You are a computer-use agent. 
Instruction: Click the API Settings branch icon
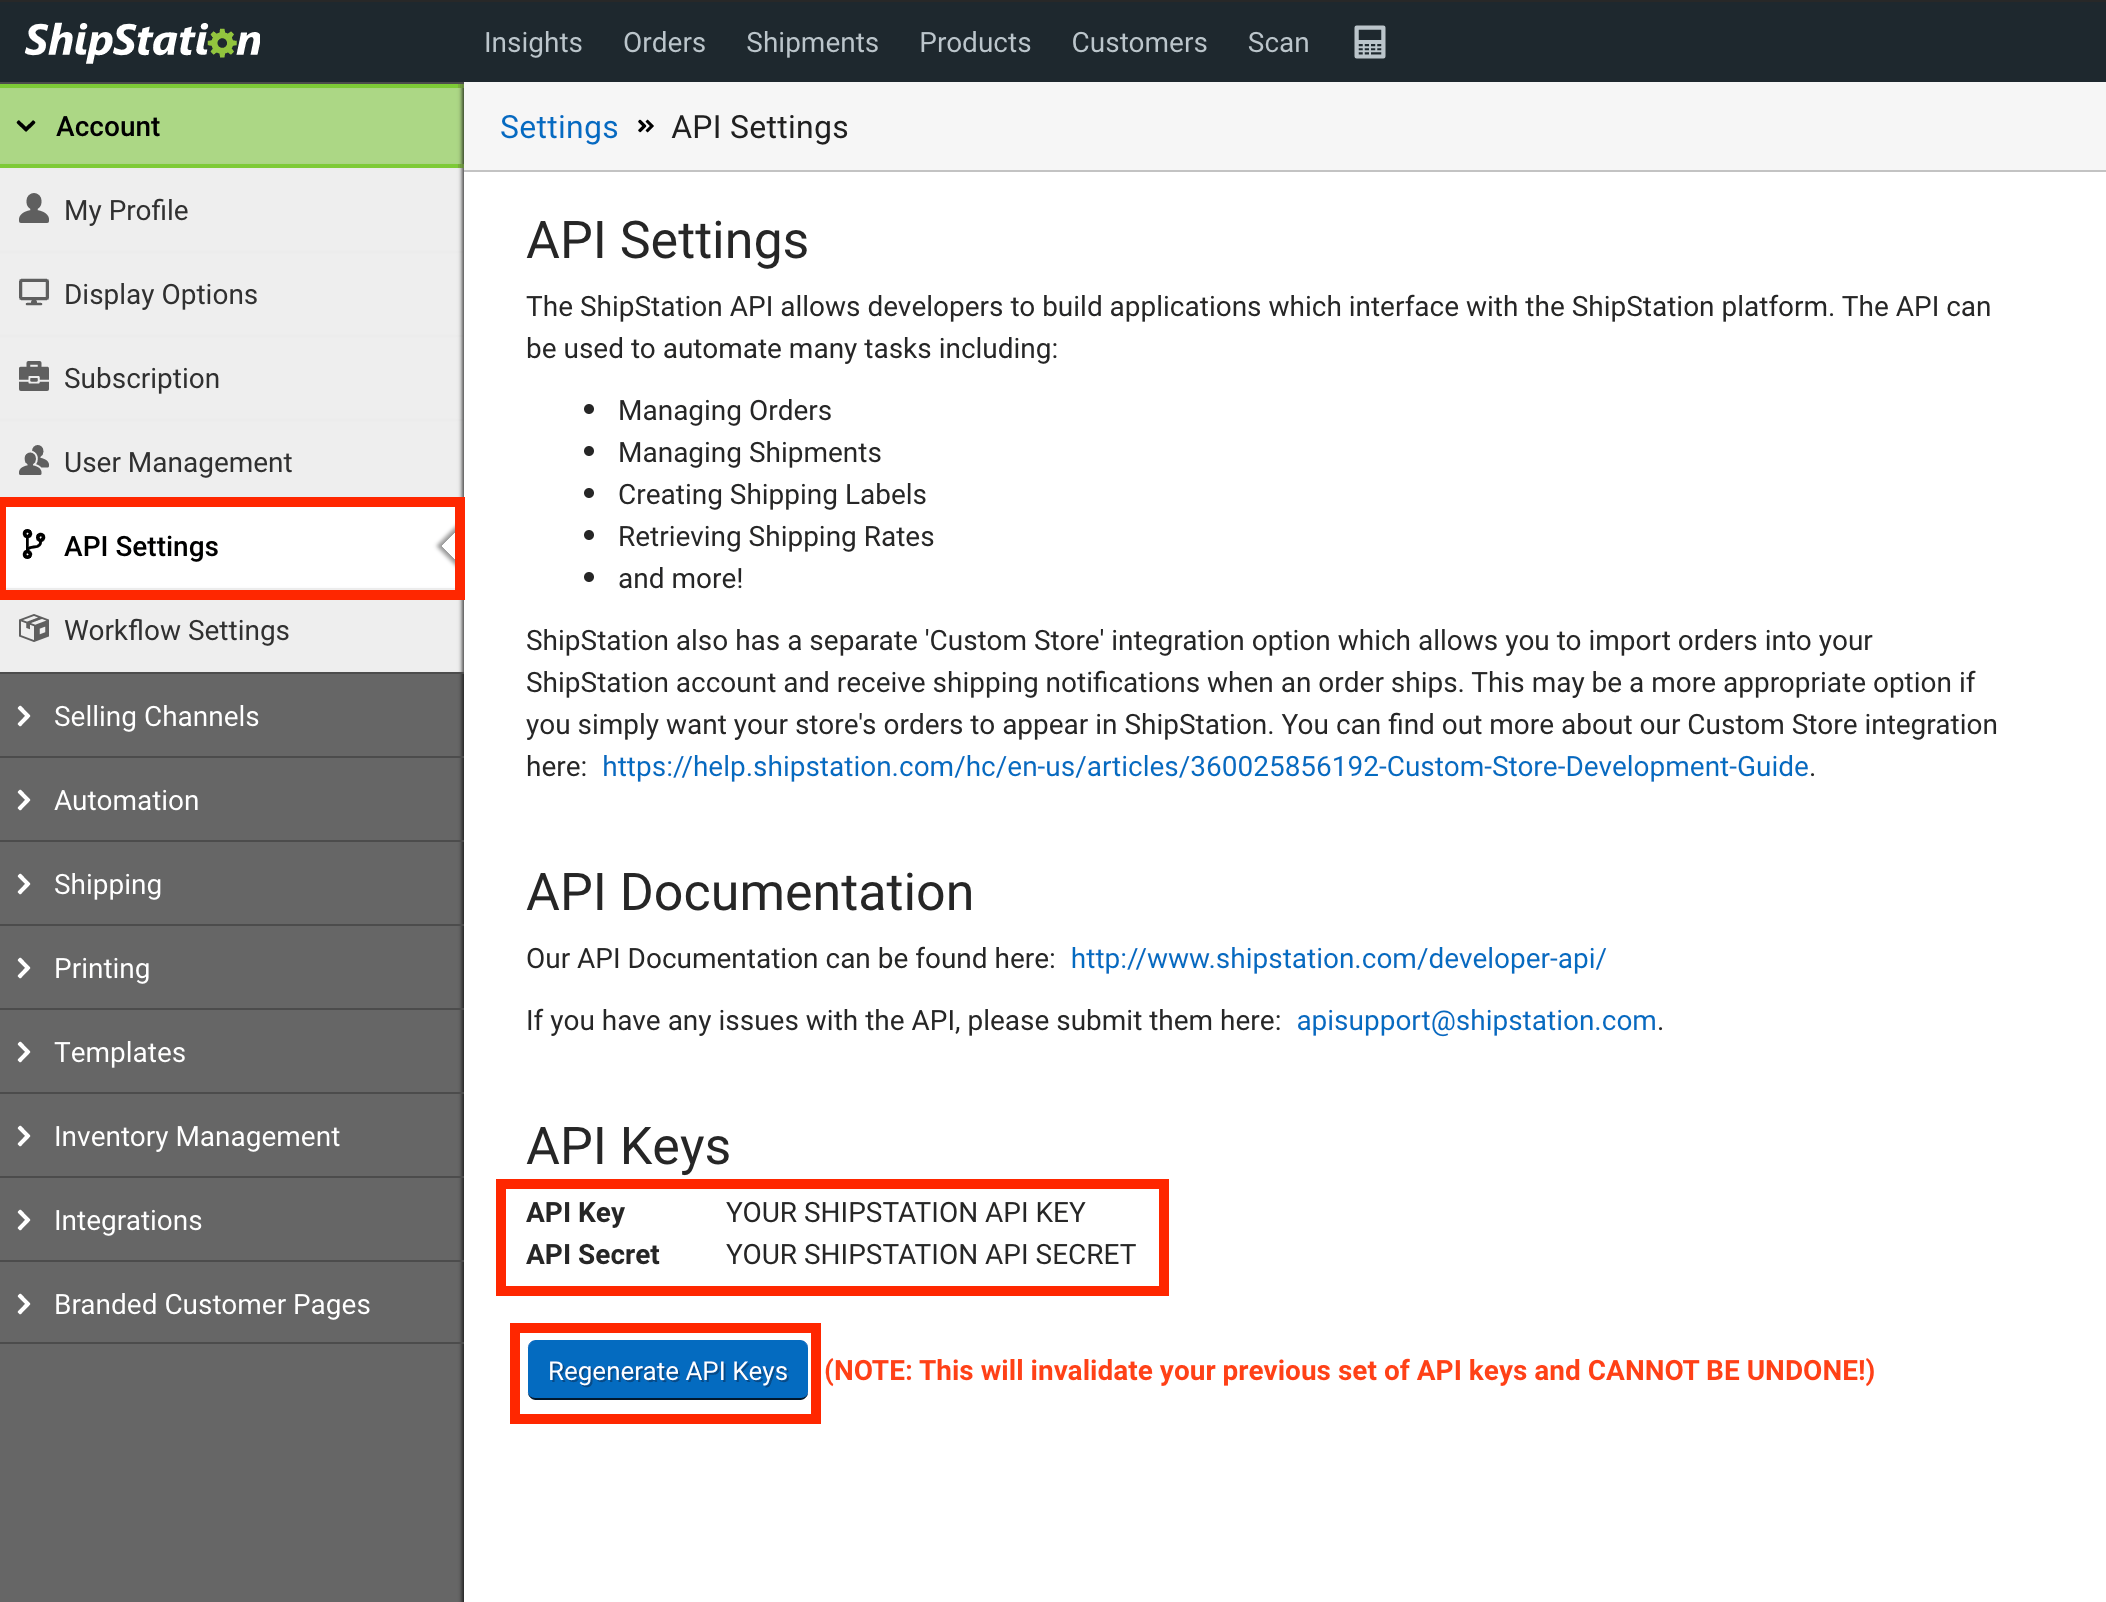click(34, 545)
